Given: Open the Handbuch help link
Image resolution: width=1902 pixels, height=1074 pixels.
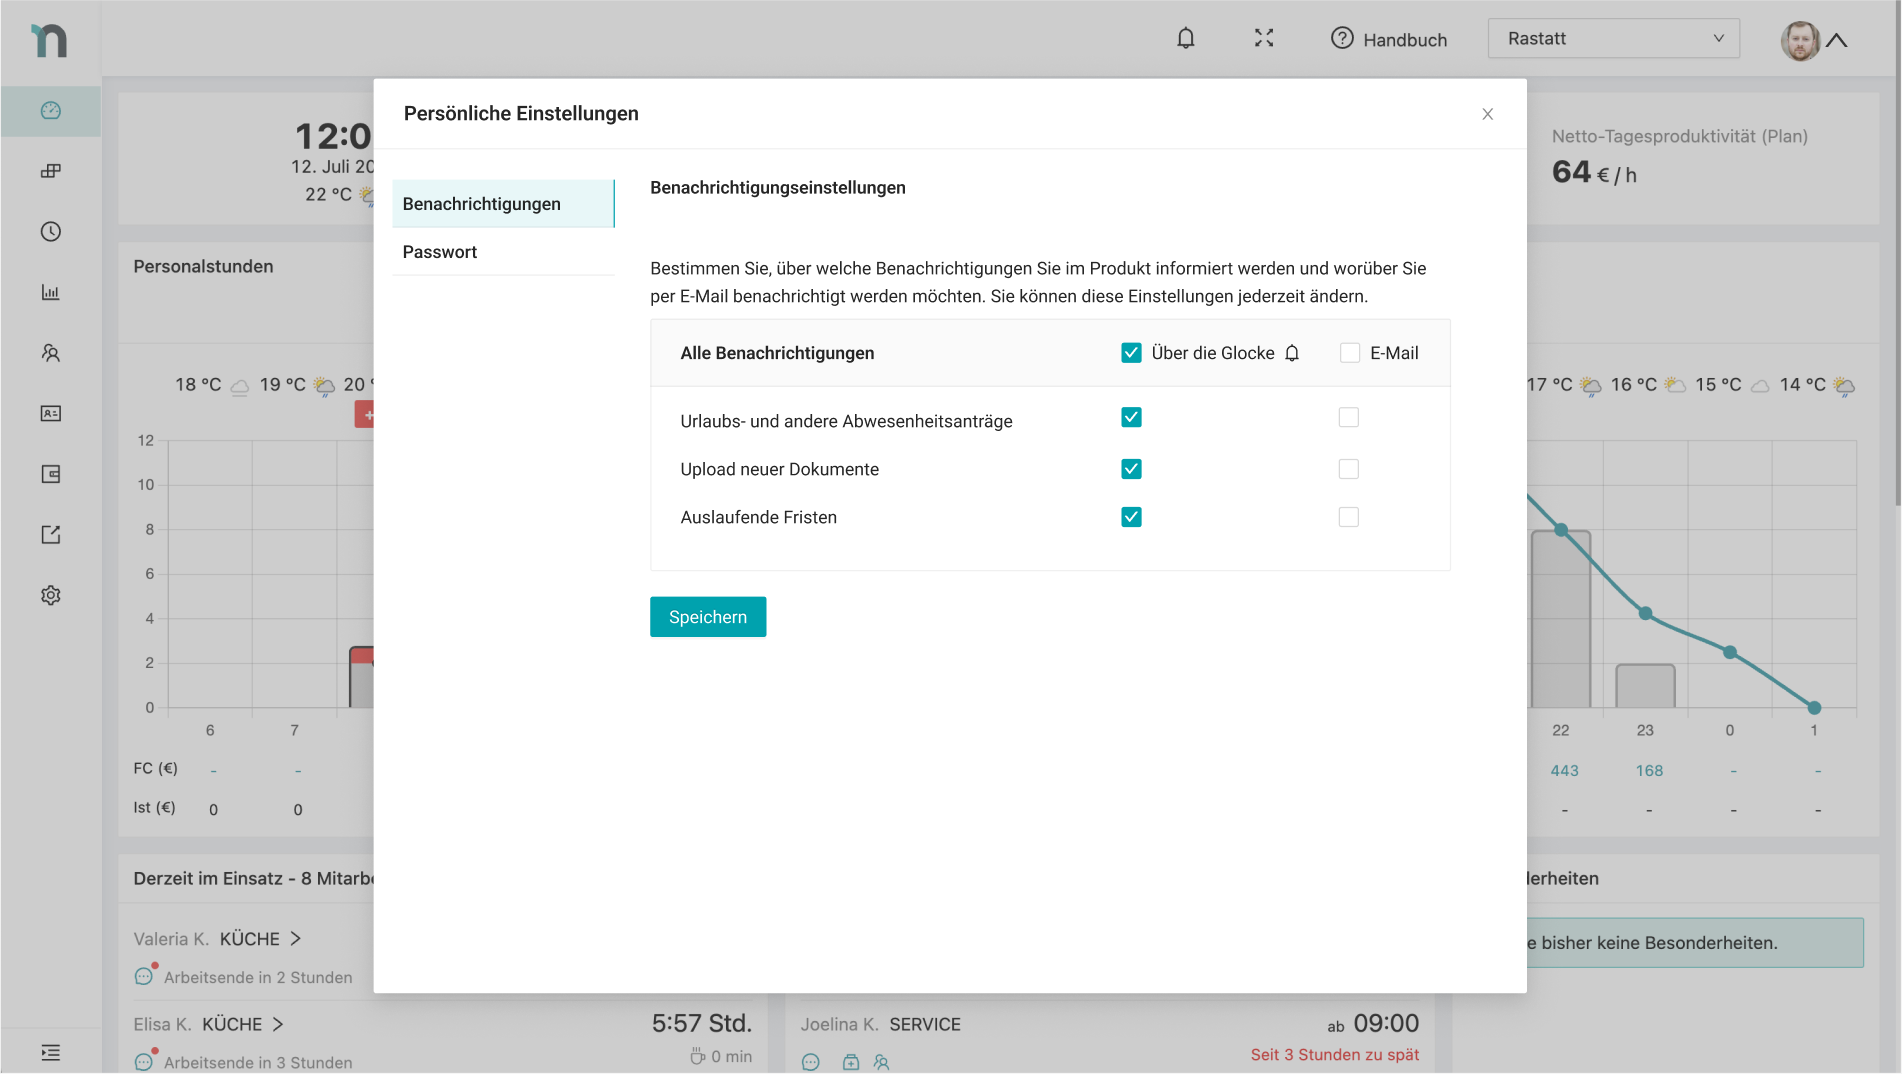Looking at the screenshot, I should pos(1389,39).
